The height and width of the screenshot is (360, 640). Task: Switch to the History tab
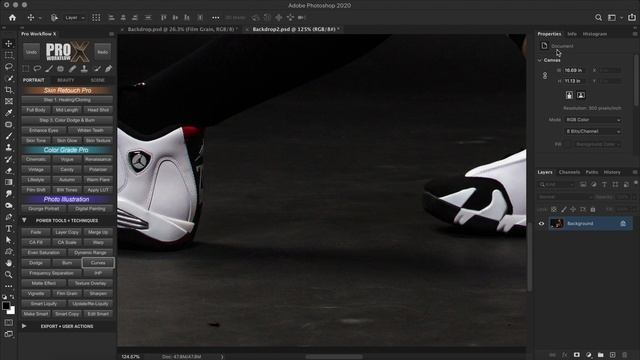pos(612,172)
